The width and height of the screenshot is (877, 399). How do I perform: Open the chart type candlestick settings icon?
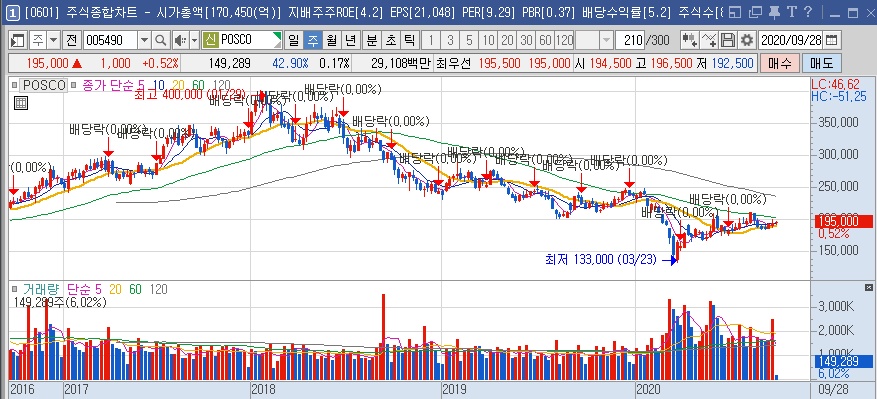point(690,40)
